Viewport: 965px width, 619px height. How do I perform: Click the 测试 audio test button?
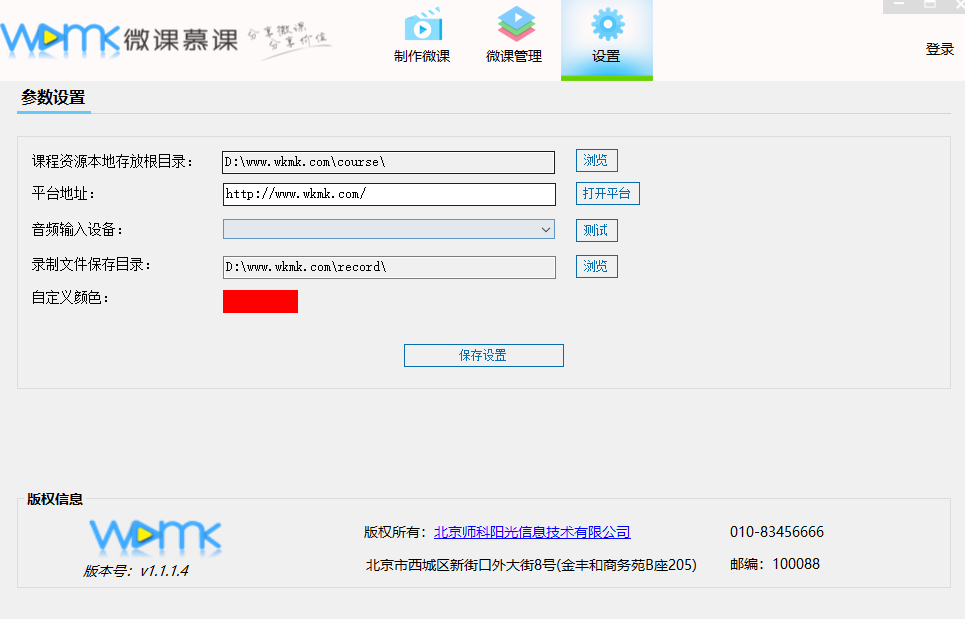596,229
